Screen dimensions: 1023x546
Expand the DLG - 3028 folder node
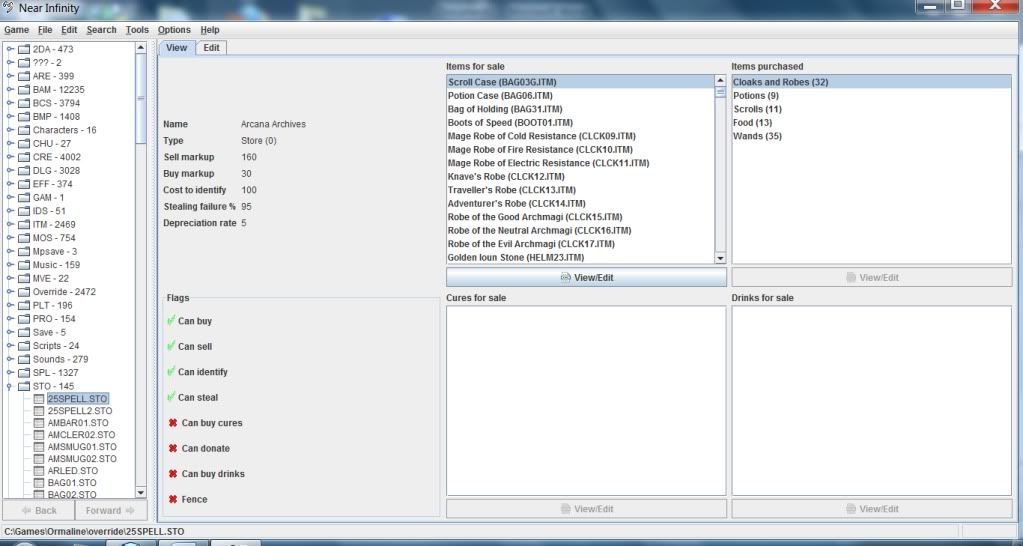click(9, 171)
